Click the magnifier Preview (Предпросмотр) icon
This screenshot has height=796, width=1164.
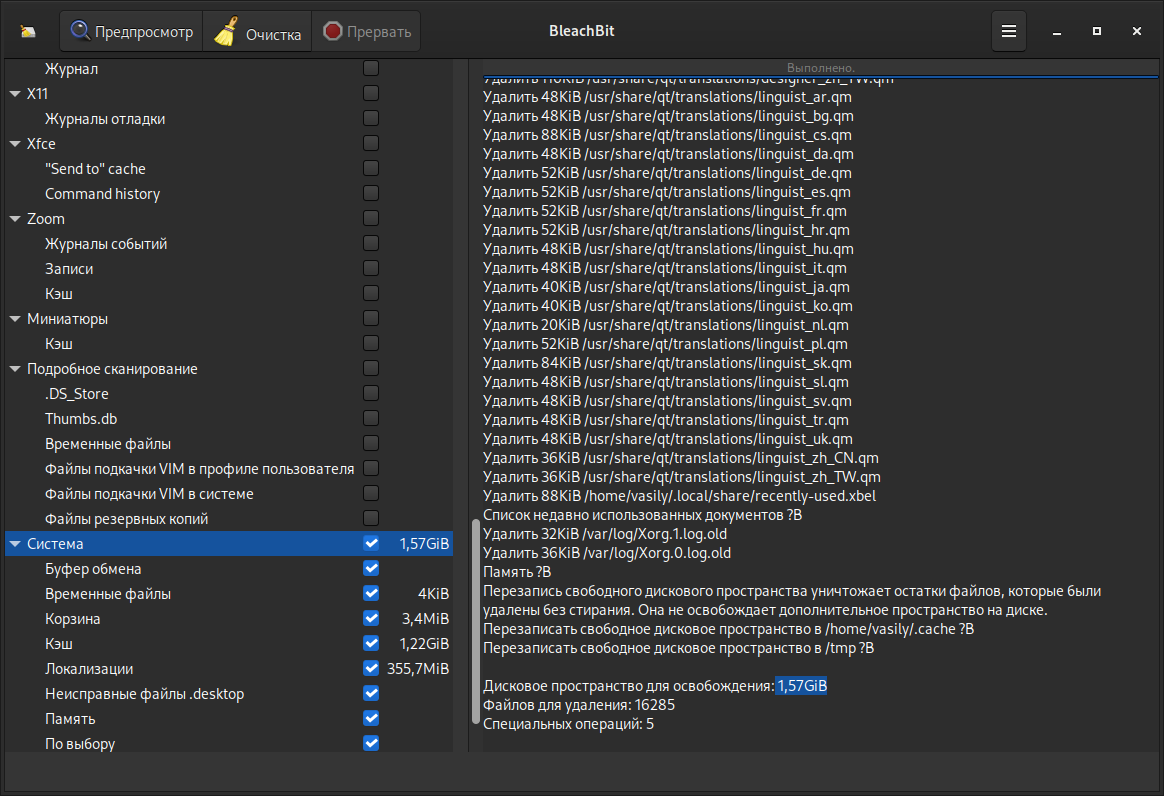(80, 31)
